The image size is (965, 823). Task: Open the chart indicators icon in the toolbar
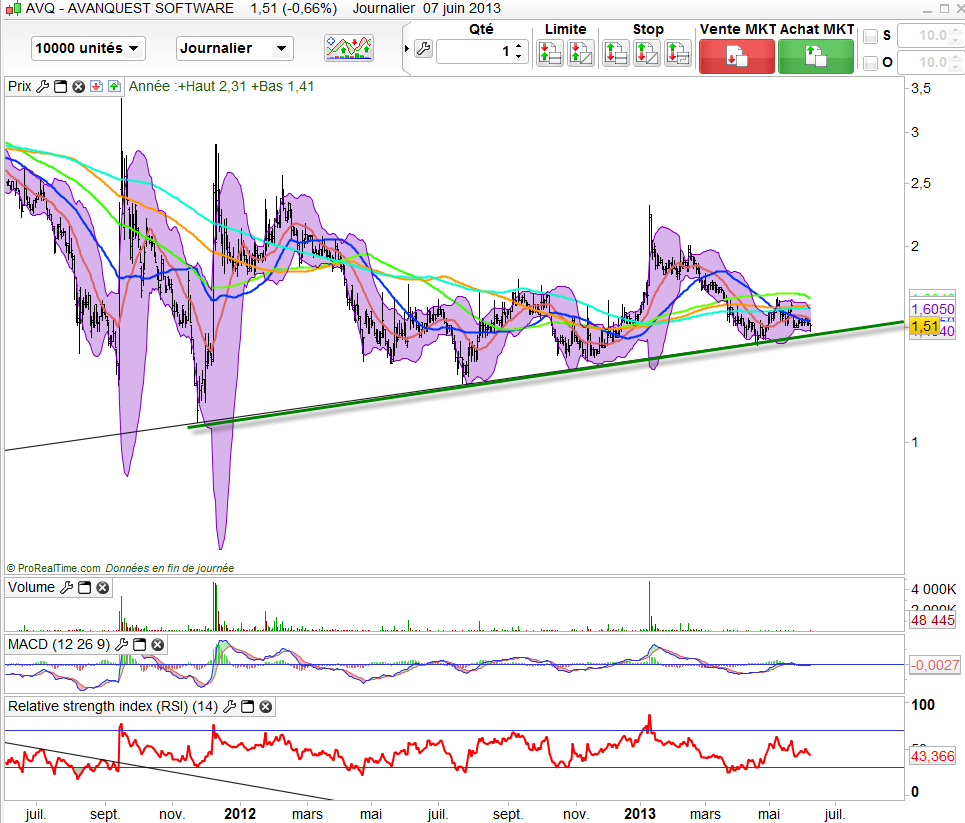(x=349, y=48)
